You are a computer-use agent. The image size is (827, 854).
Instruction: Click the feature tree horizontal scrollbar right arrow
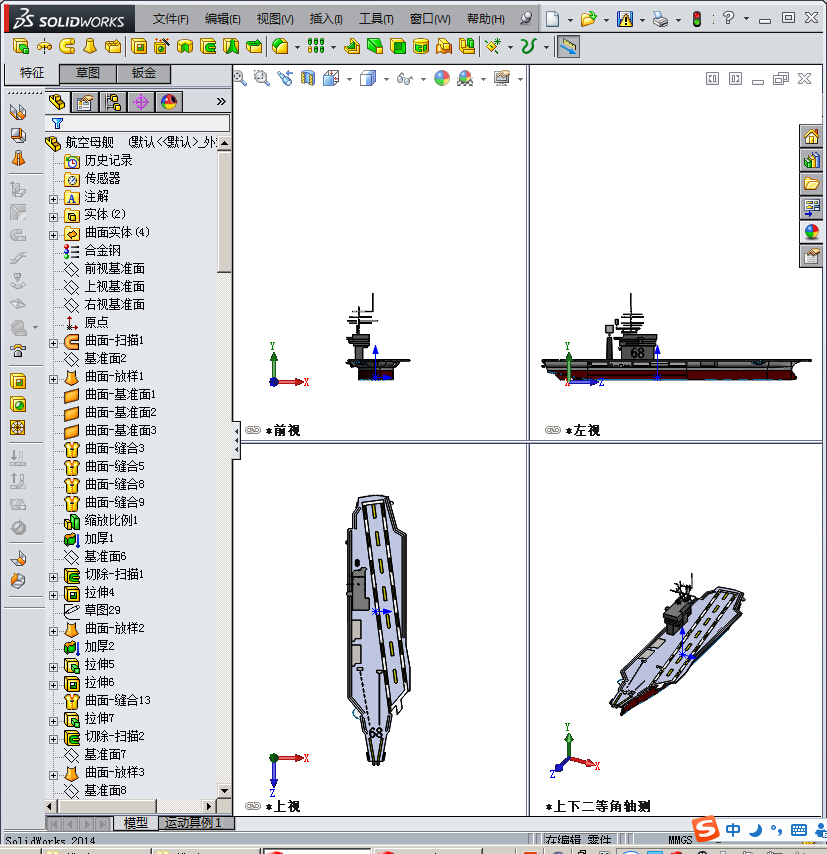[209, 806]
